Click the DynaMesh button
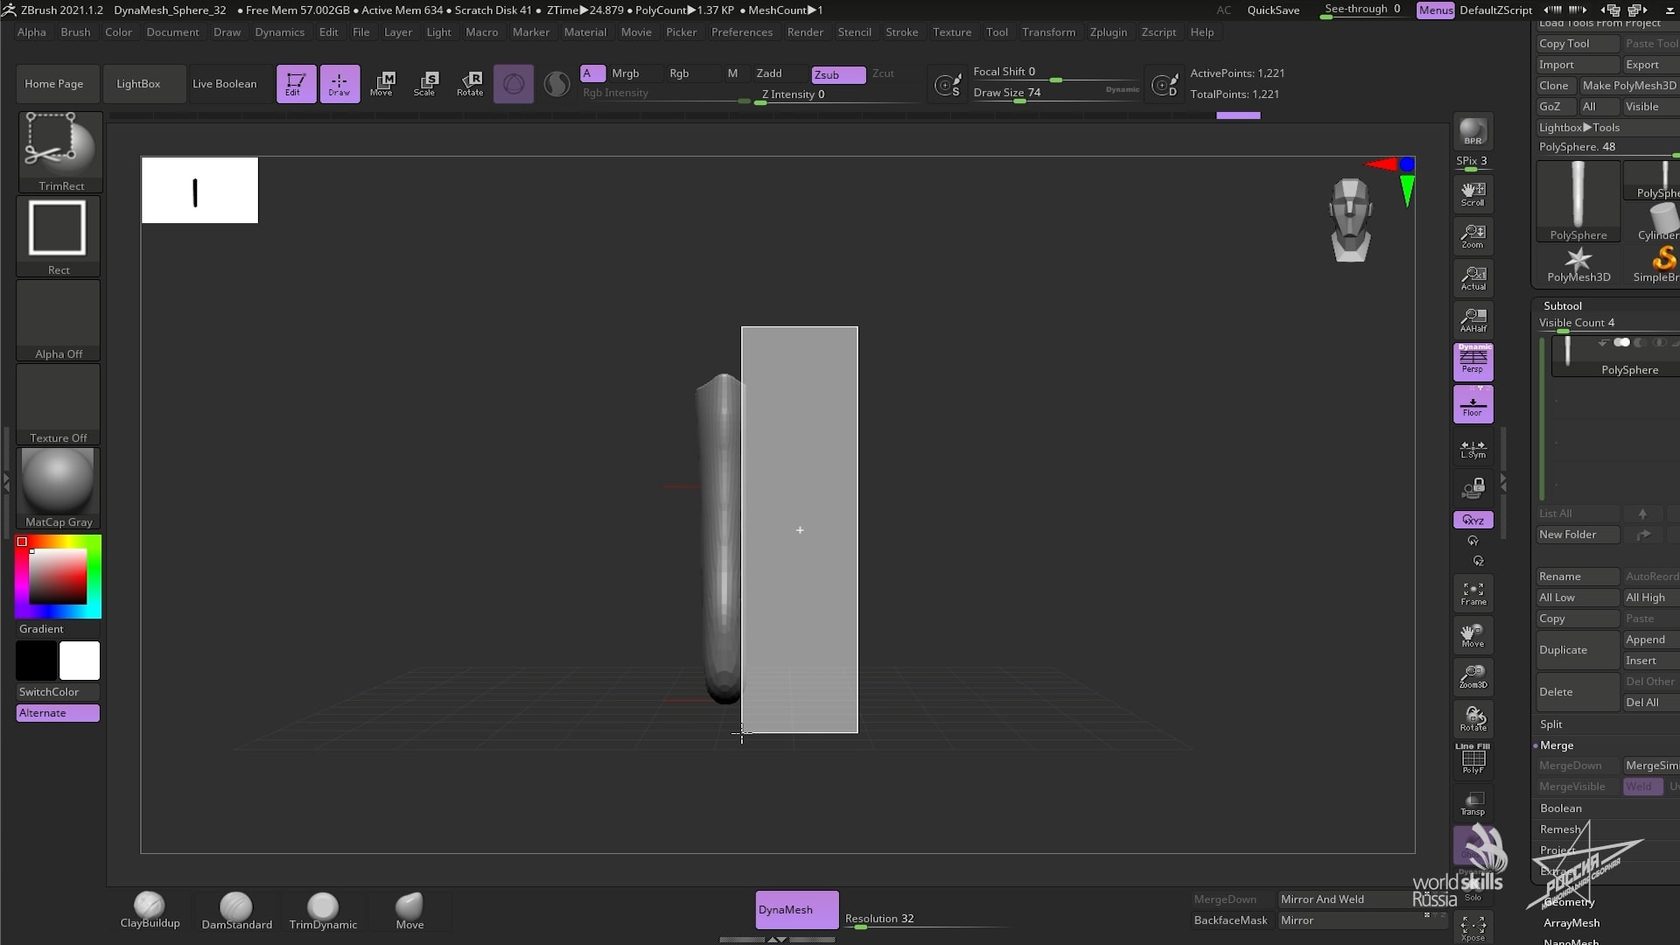Viewport: 1680px width, 945px height. tap(797, 910)
